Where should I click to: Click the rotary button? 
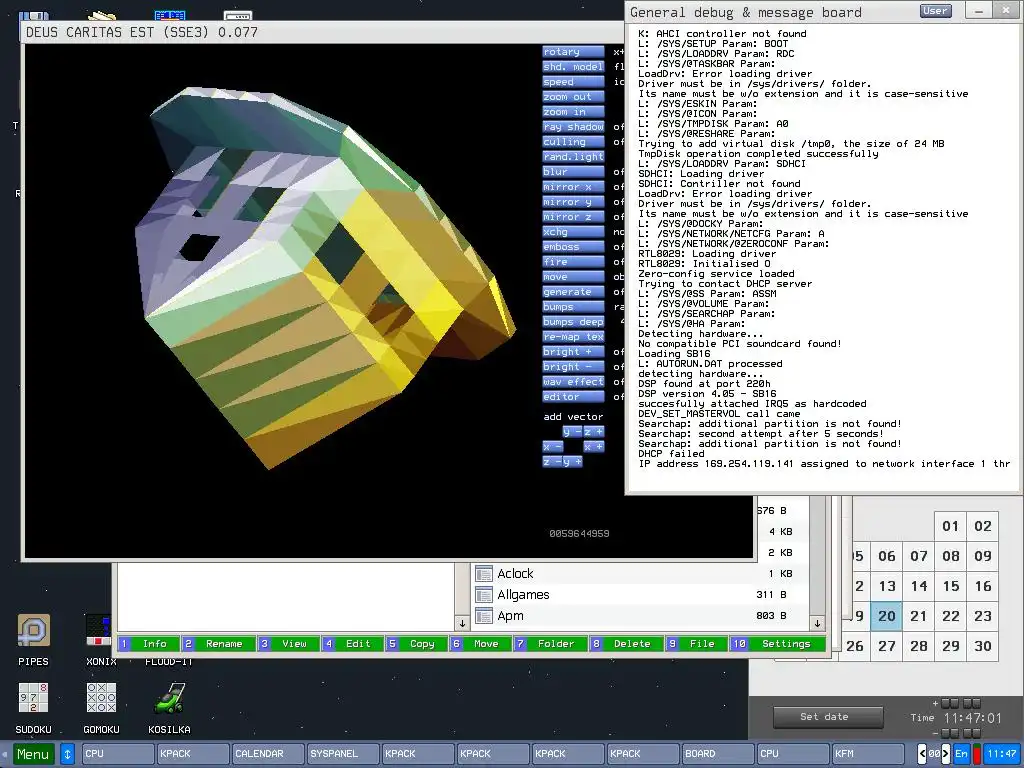click(x=573, y=52)
